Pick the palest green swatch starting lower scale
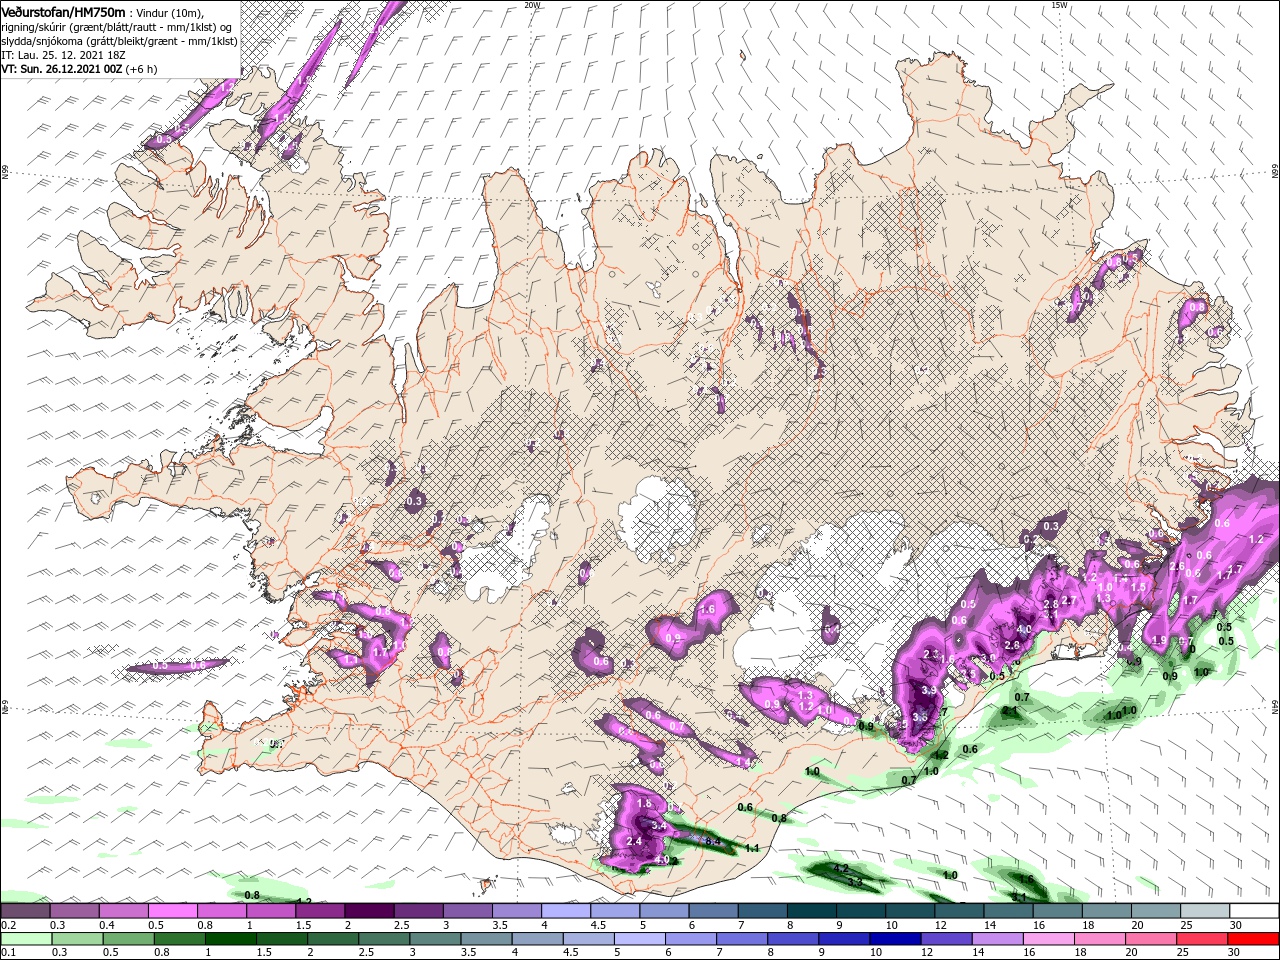The image size is (1280, 960). coord(26,939)
